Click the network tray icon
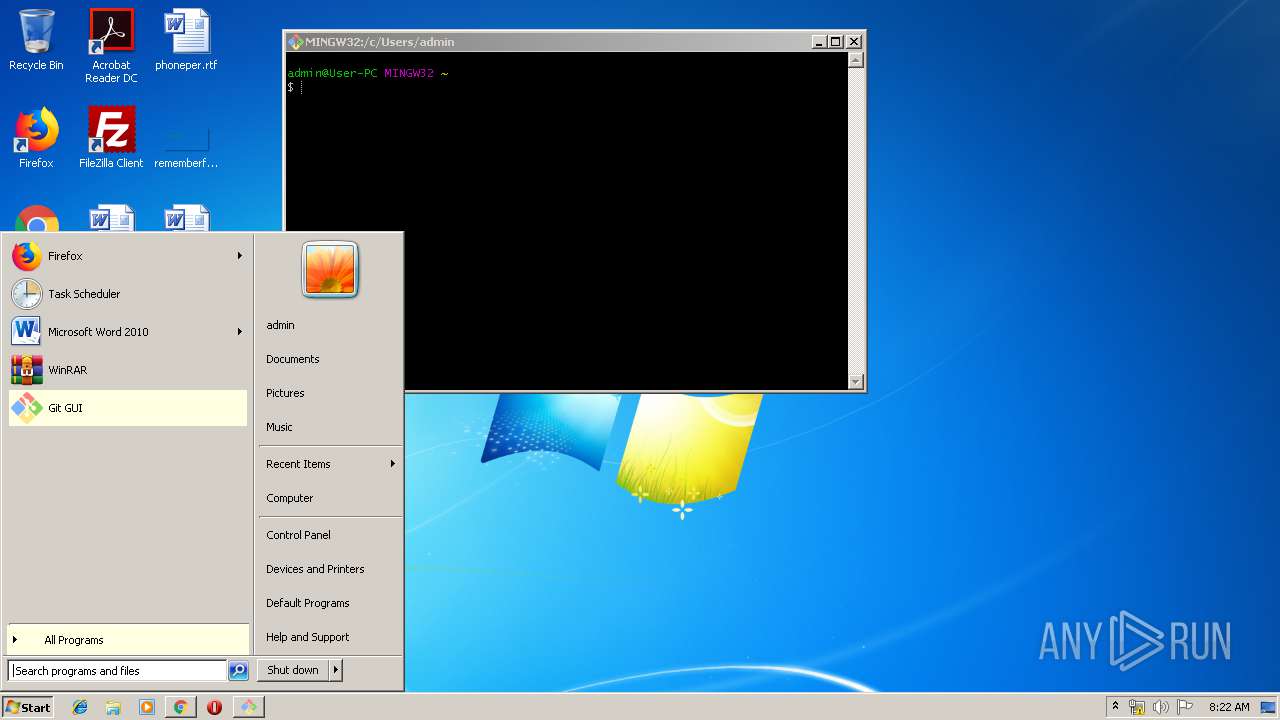Image resolution: width=1280 pixels, height=720 pixels. coord(1137,707)
